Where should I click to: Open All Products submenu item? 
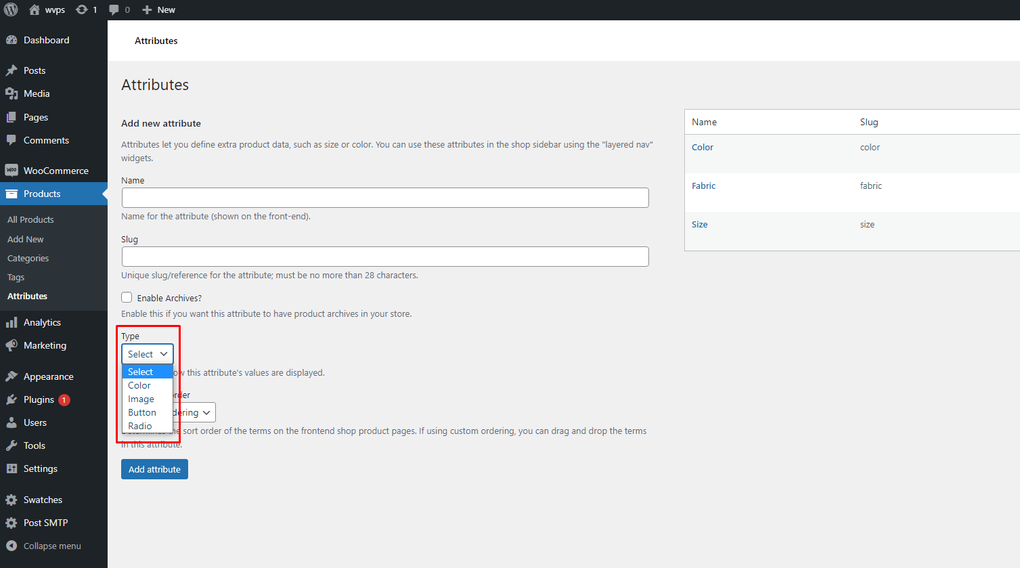(x=30, y=220)
